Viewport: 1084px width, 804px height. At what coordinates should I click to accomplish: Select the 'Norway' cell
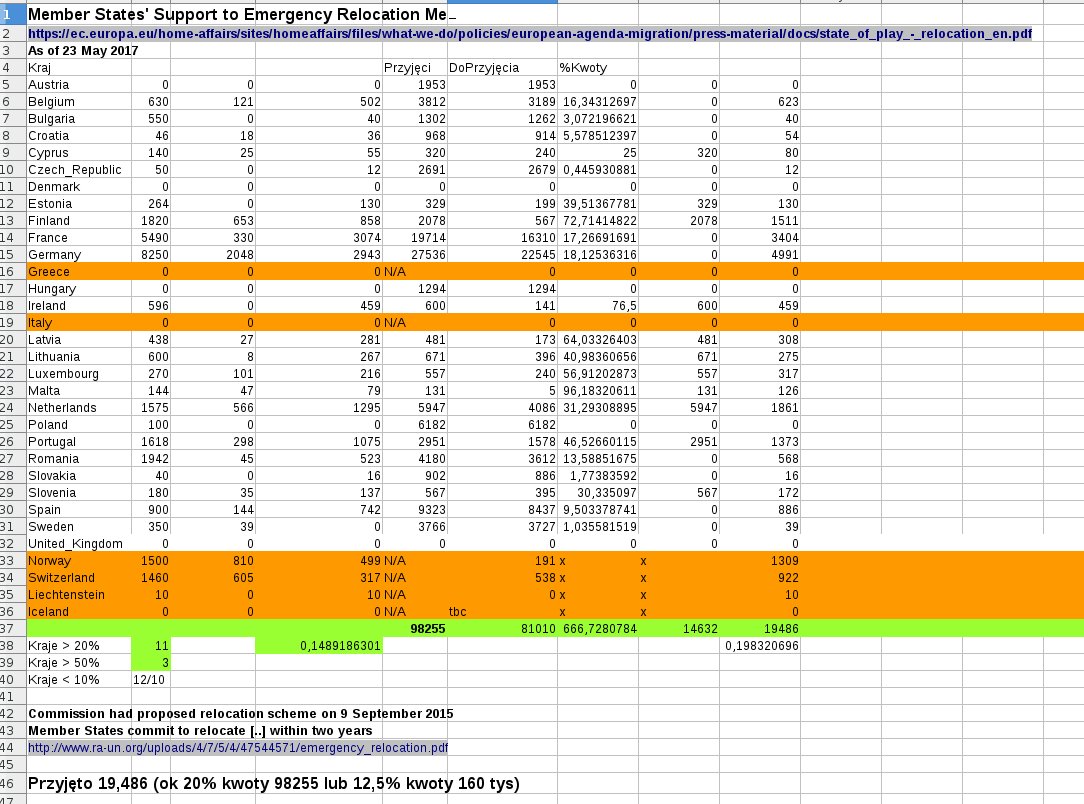click(x=80, y=561)
